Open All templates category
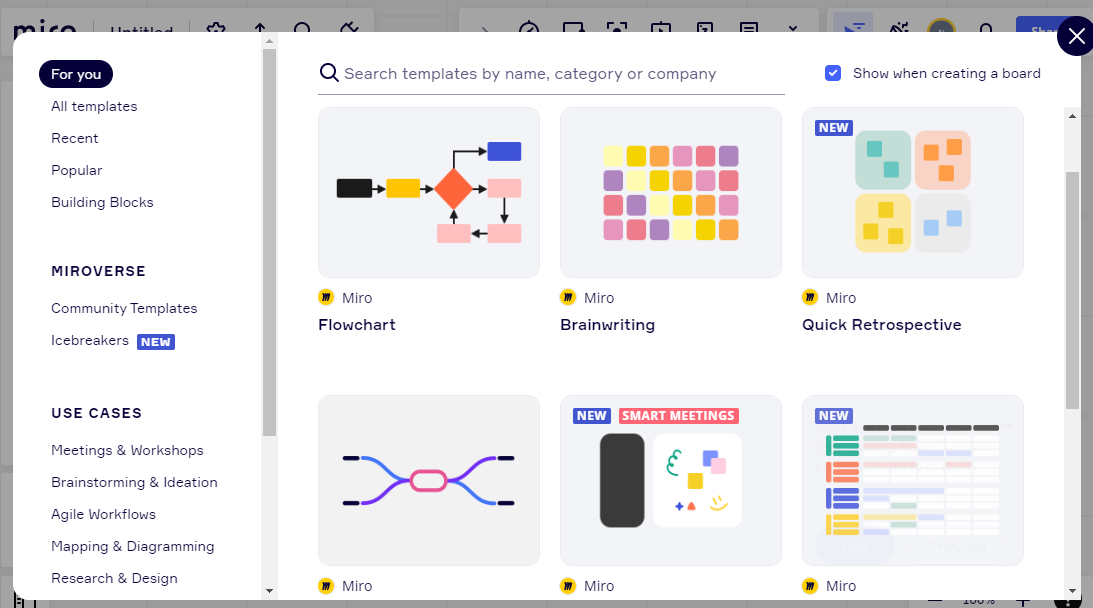The image size is (1093, 608). click(x=94, y=106)
